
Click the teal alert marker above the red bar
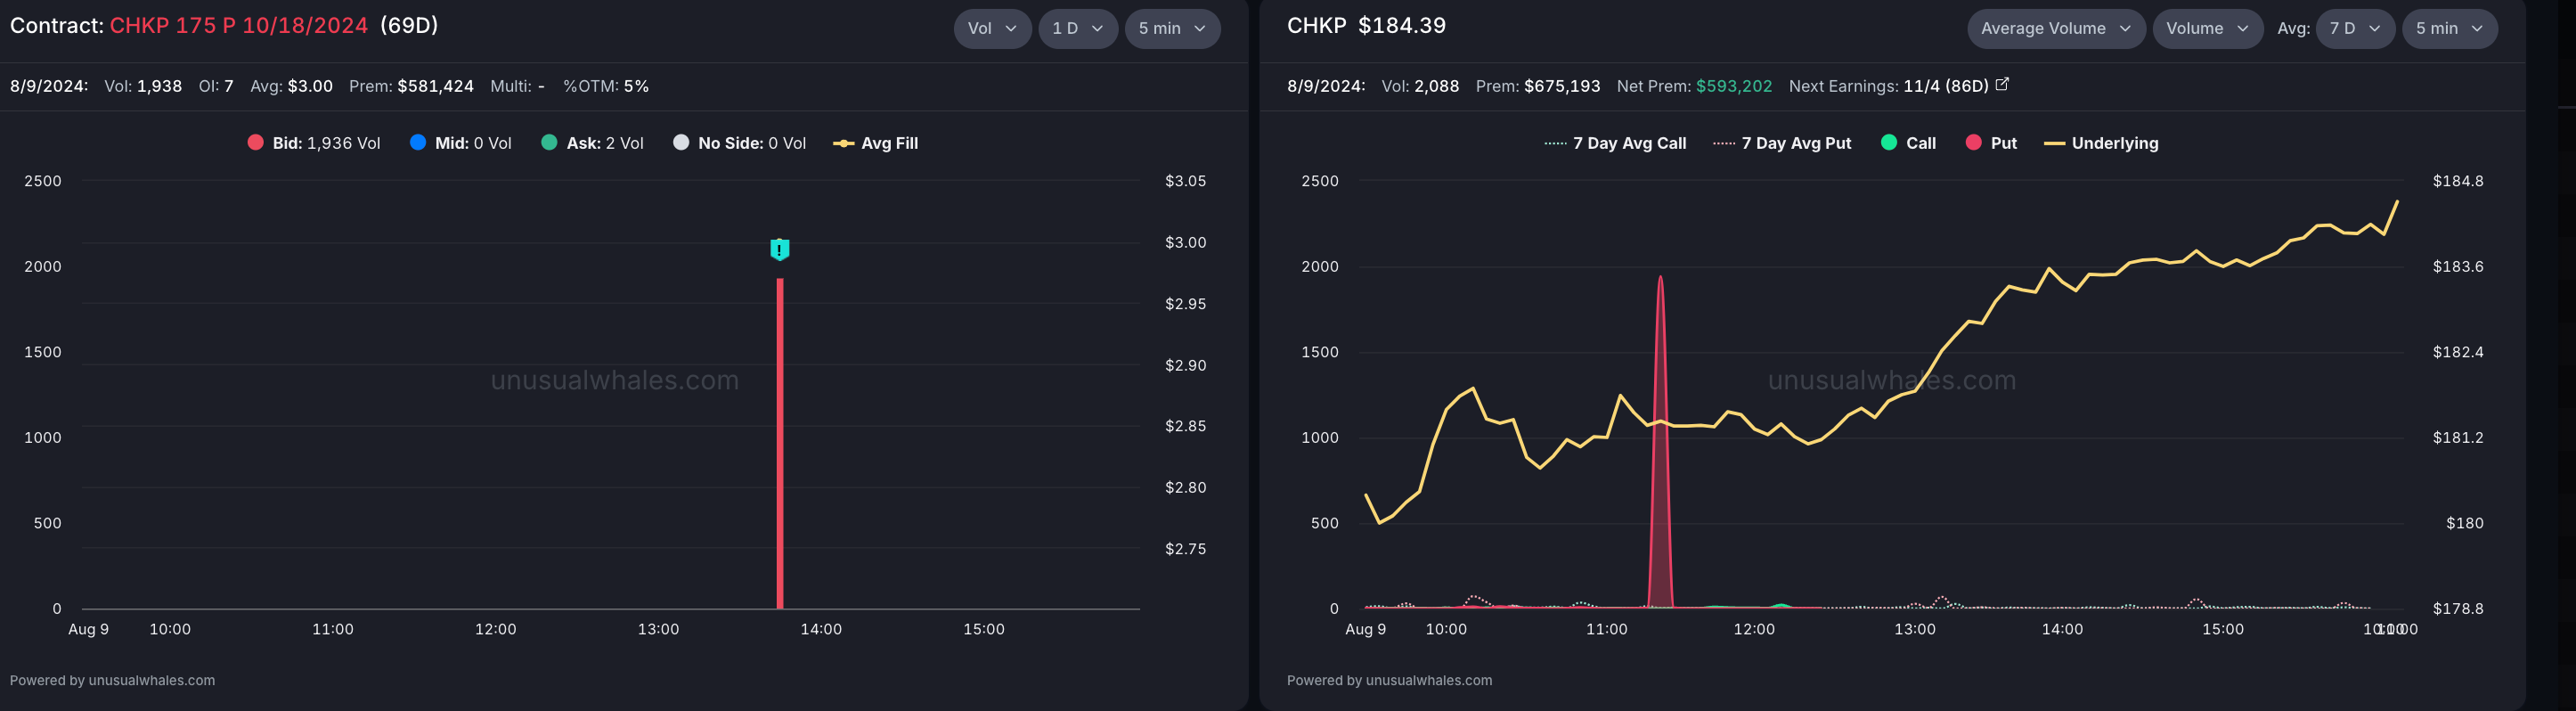pyautogui.click(x=780, y=249)
